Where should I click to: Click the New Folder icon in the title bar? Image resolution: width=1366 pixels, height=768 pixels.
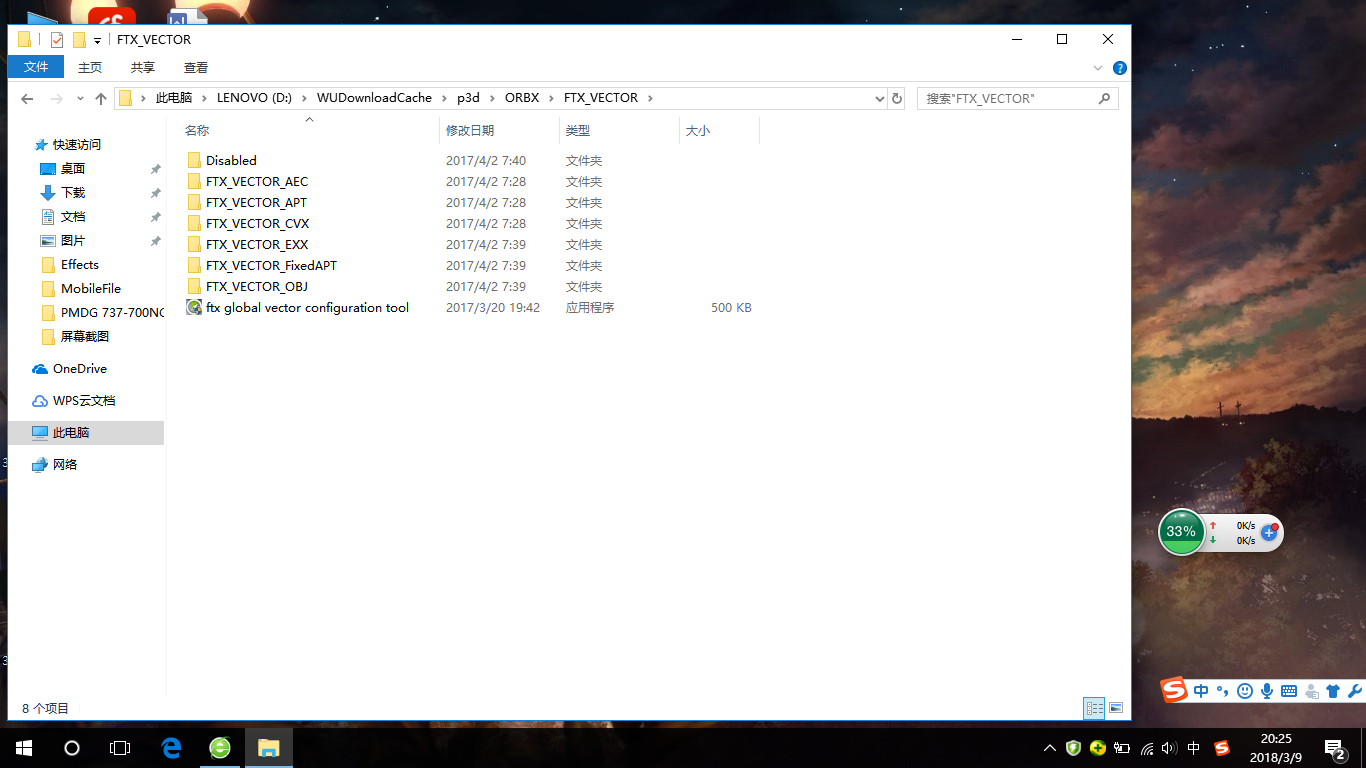tap(79, 40)
